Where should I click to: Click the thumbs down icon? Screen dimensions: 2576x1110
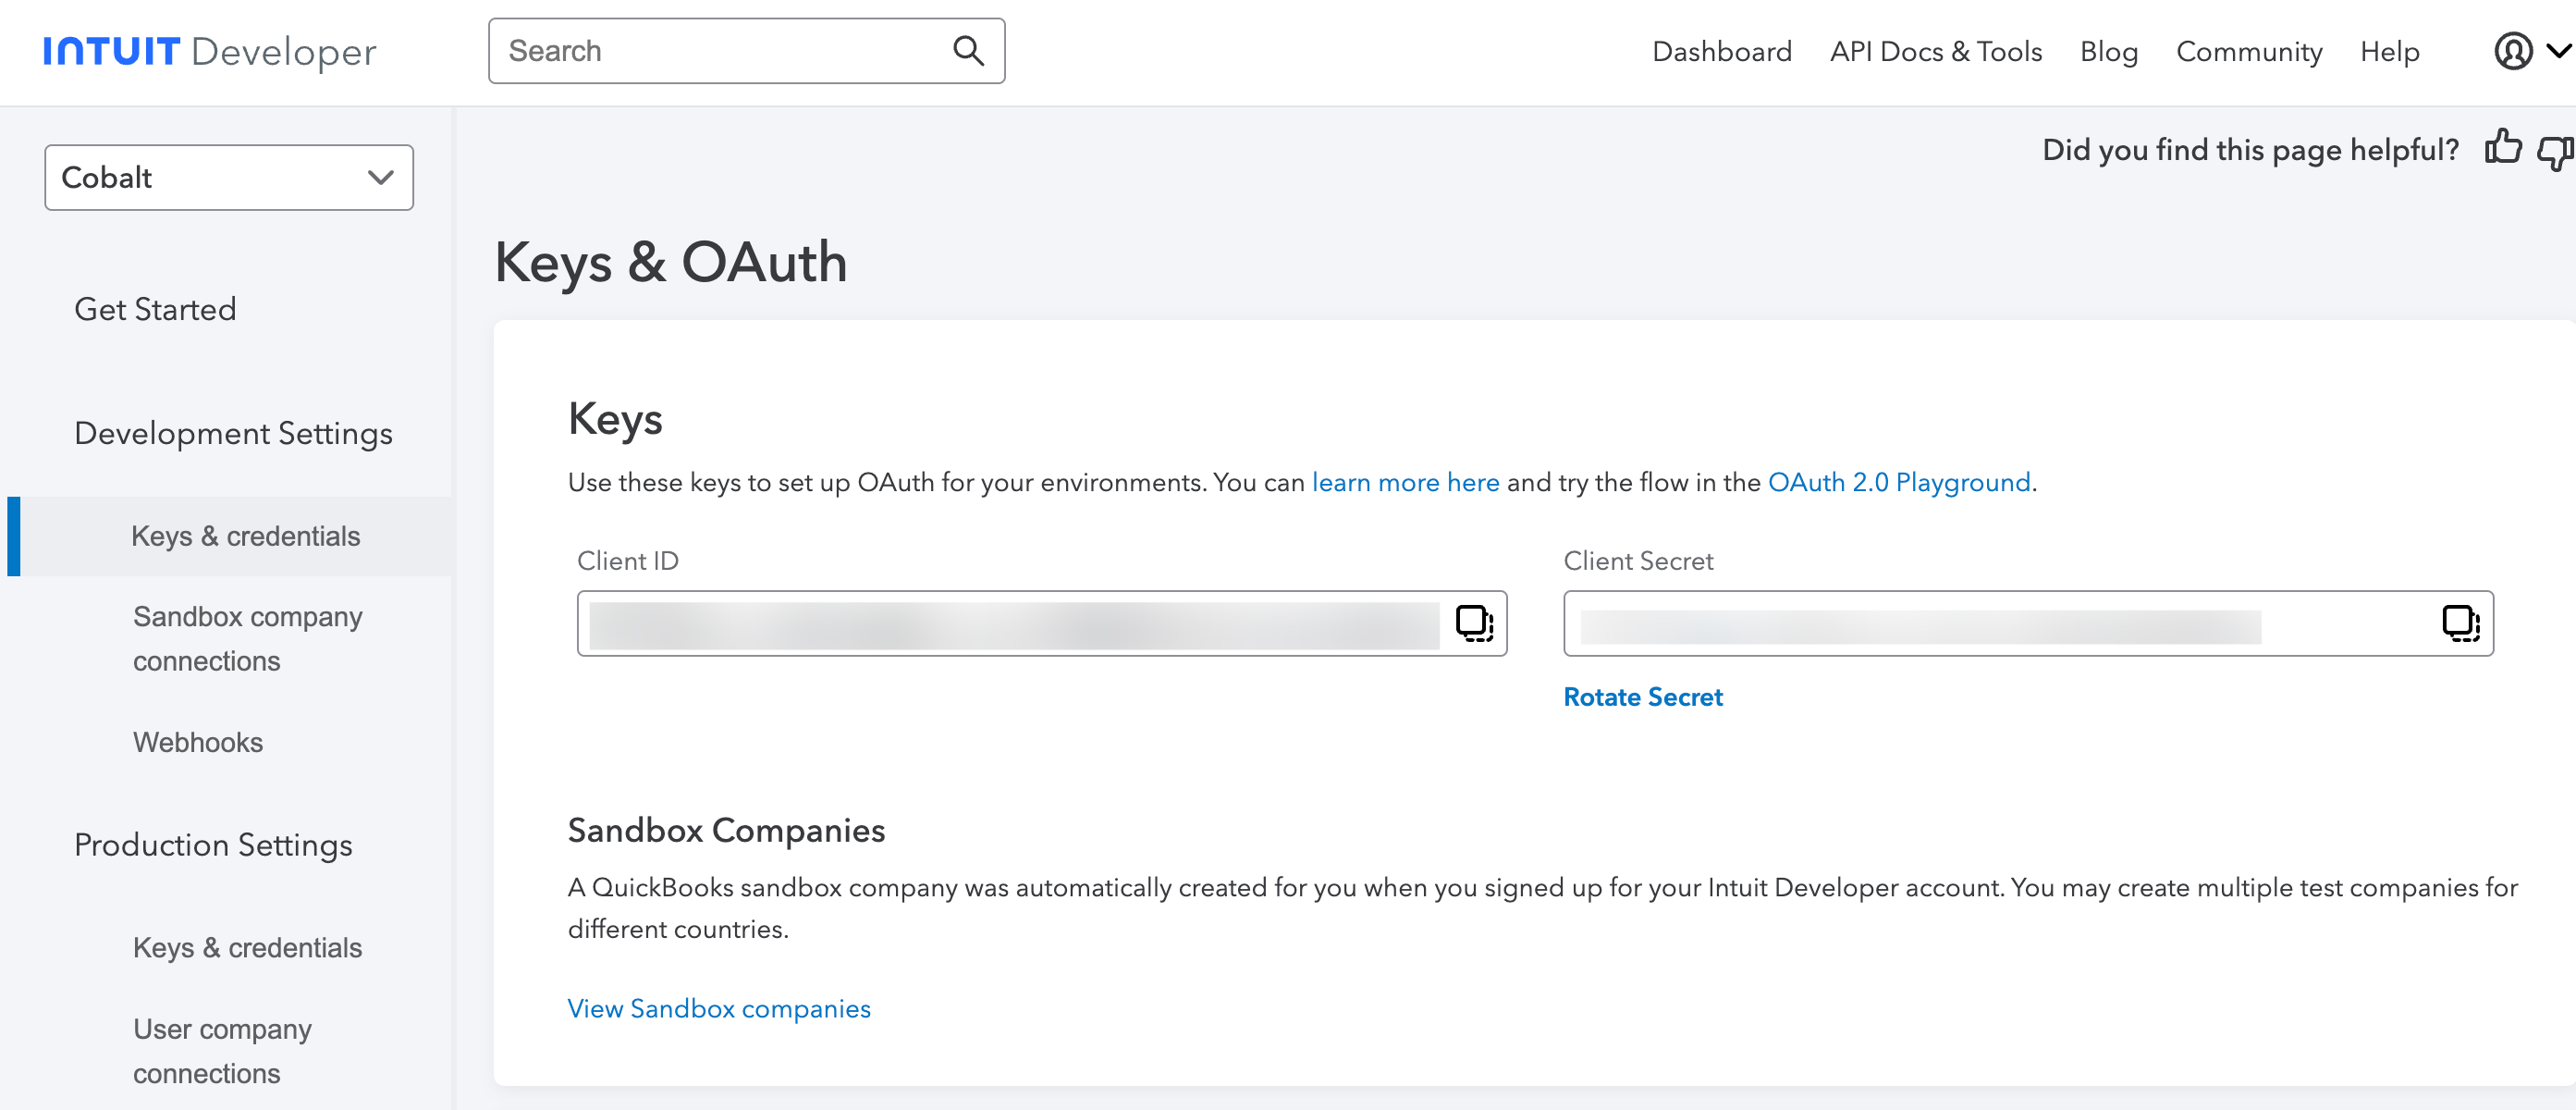(2555, 151)
